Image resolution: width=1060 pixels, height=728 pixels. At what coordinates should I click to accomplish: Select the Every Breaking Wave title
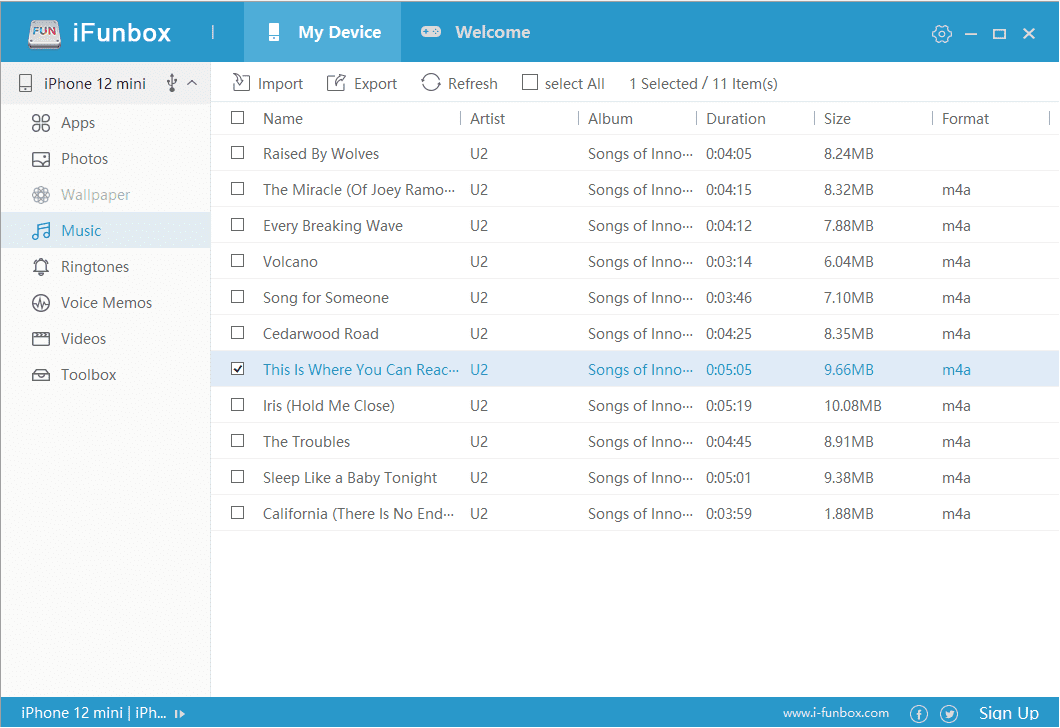333,226
